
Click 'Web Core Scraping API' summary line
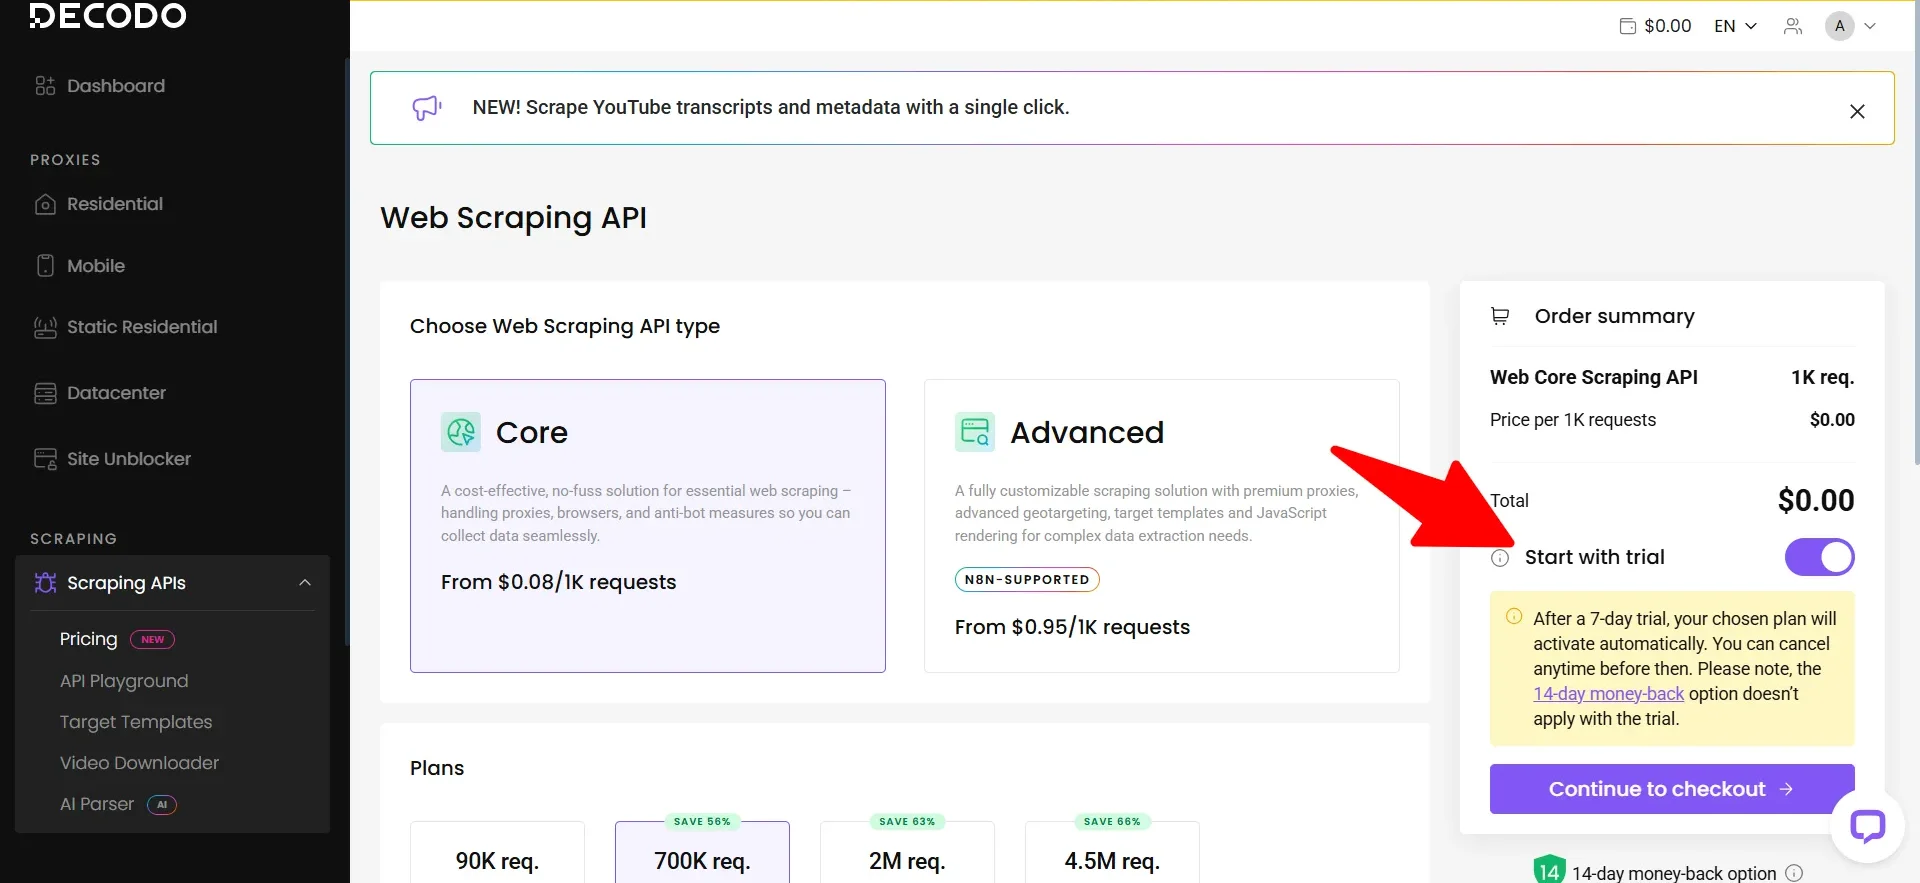coord(1594,377)
